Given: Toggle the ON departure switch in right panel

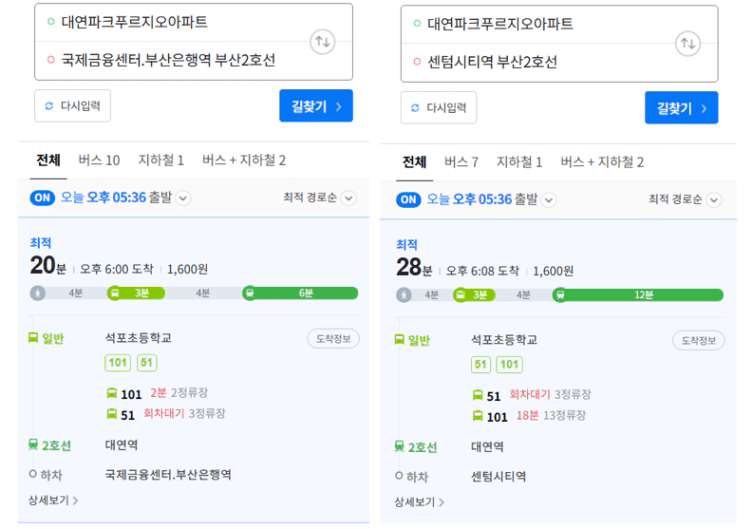Looking at the screenshot, I should [x=408, y=200].
